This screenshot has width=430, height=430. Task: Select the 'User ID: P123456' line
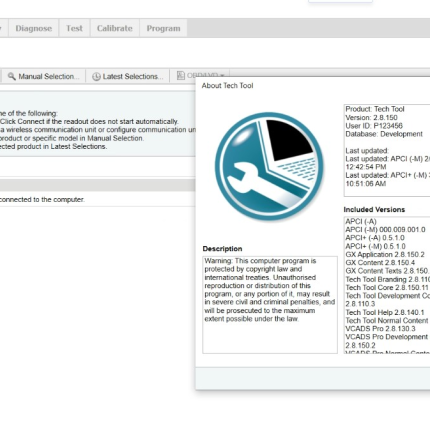[374, 126]
